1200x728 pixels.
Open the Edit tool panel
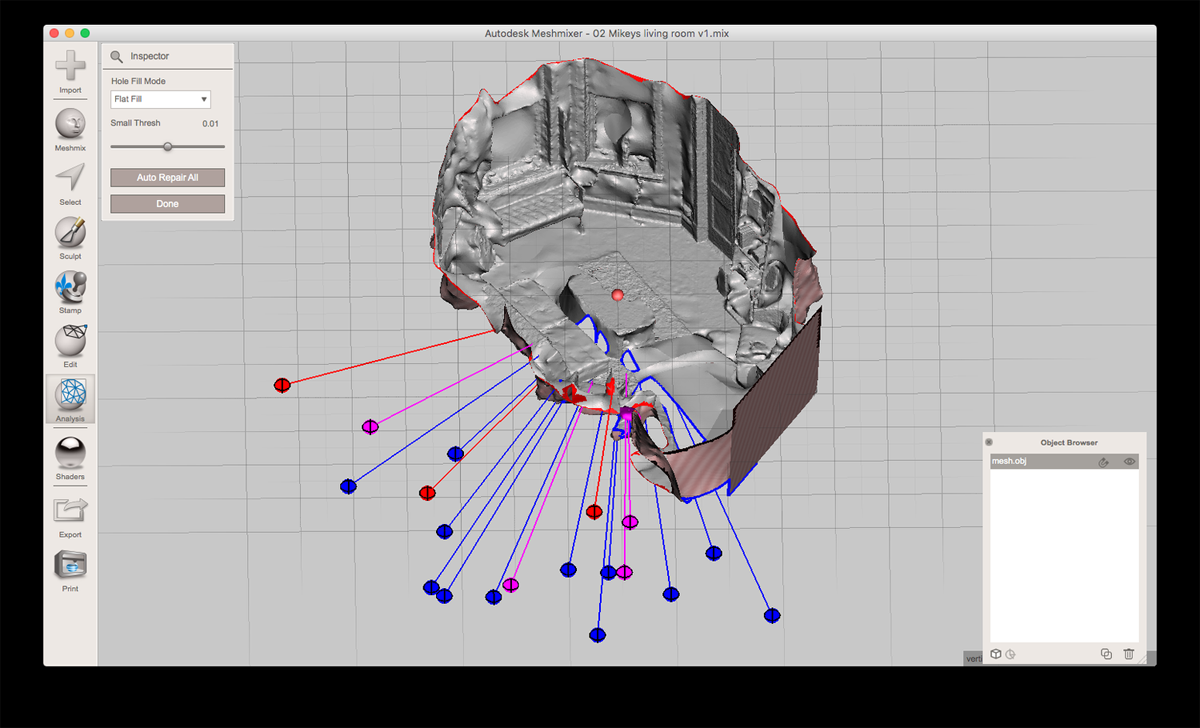(x=70, y=341)
